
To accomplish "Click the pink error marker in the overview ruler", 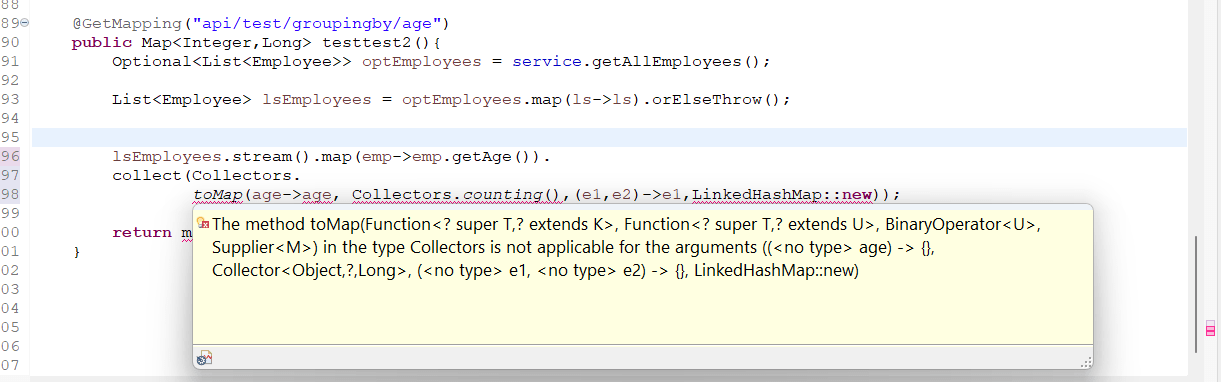I will point(1209,329).
